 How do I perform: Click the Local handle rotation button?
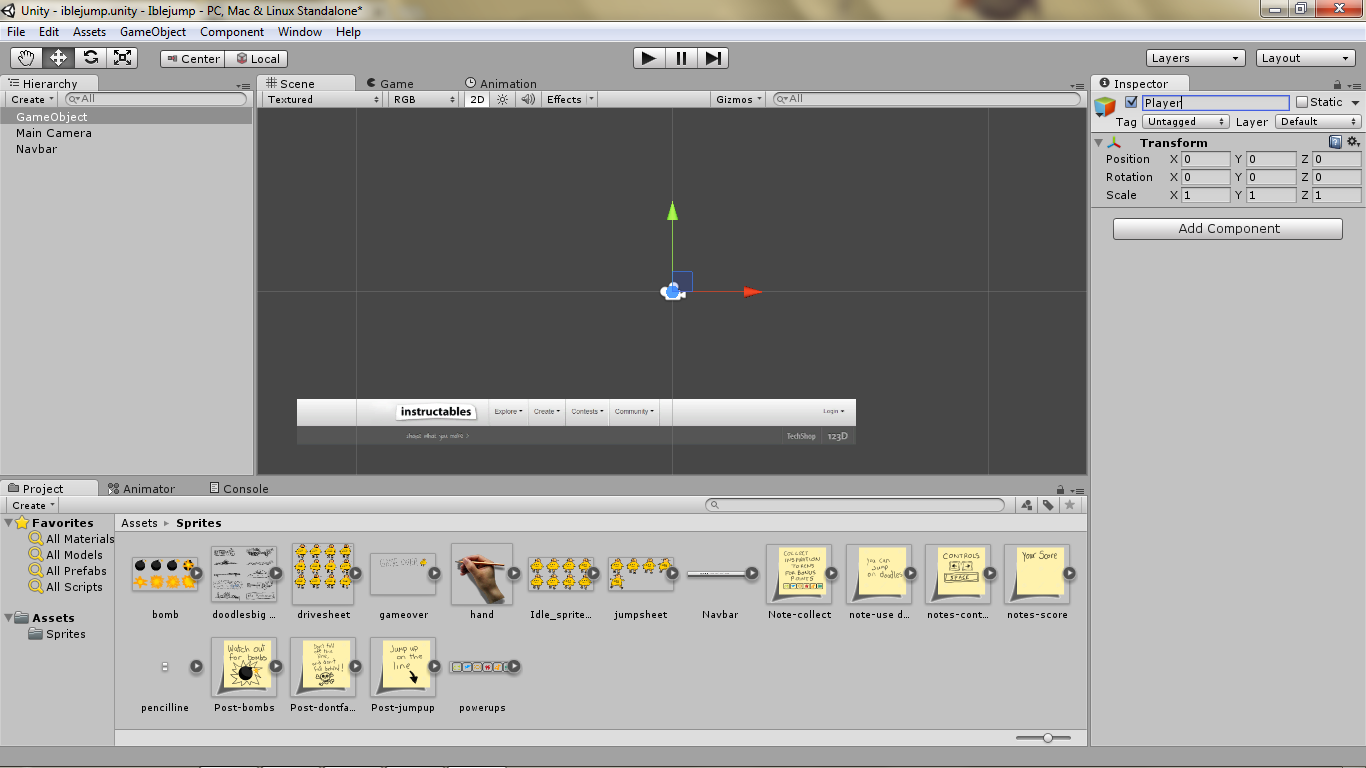pyautogui.click(x=256, y=58)
